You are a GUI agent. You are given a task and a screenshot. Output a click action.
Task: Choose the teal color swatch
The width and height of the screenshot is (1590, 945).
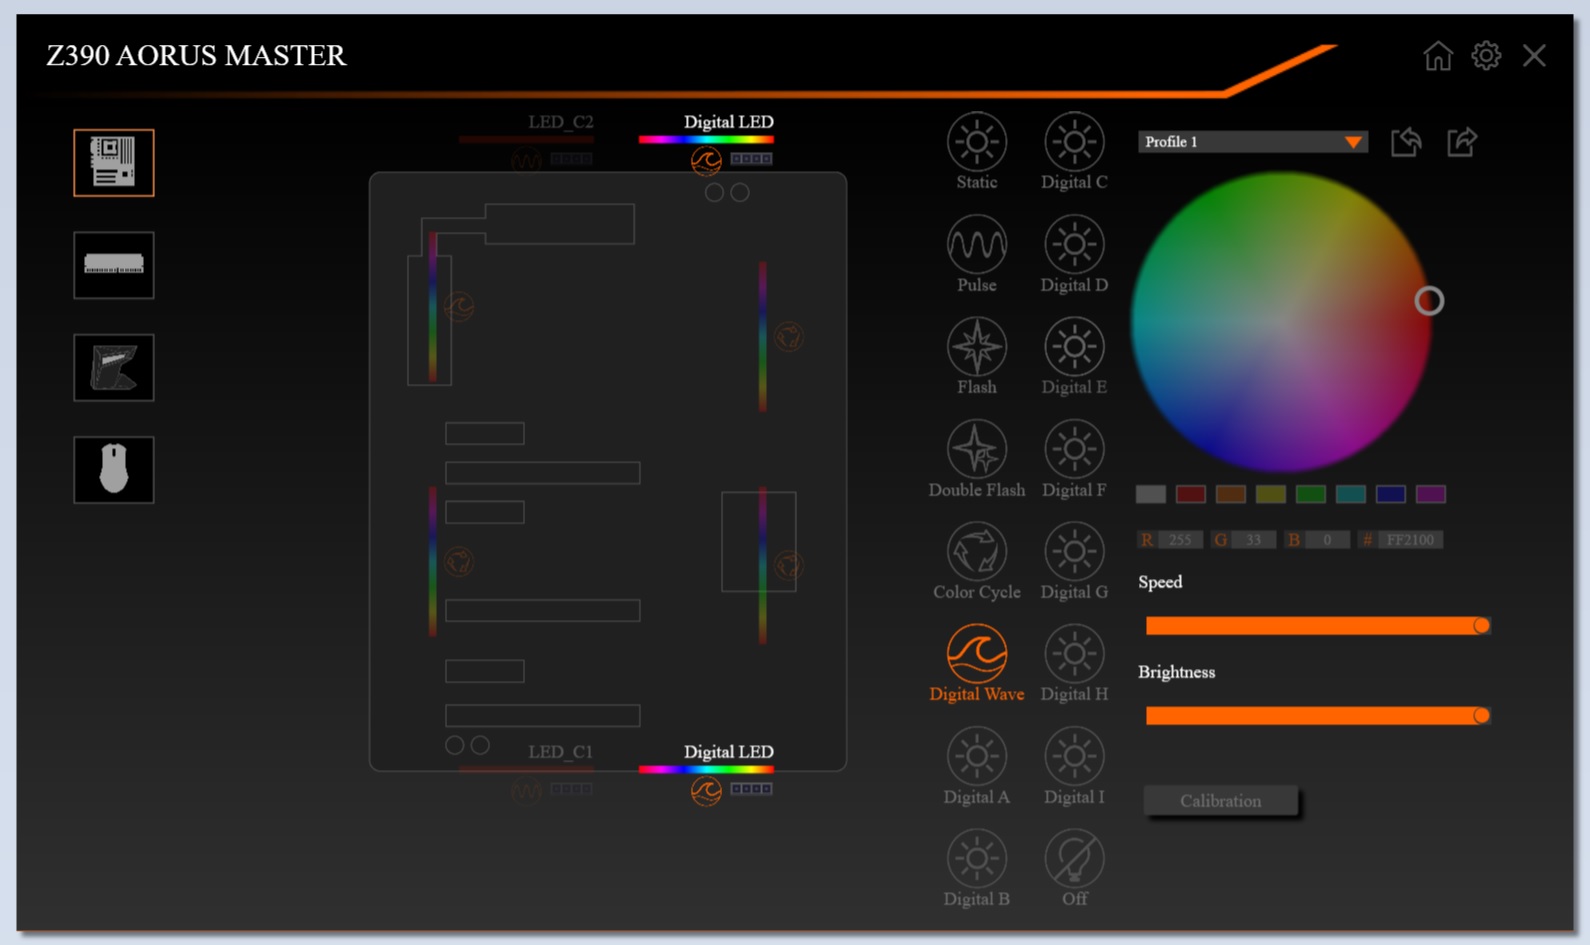point(1351,494)
